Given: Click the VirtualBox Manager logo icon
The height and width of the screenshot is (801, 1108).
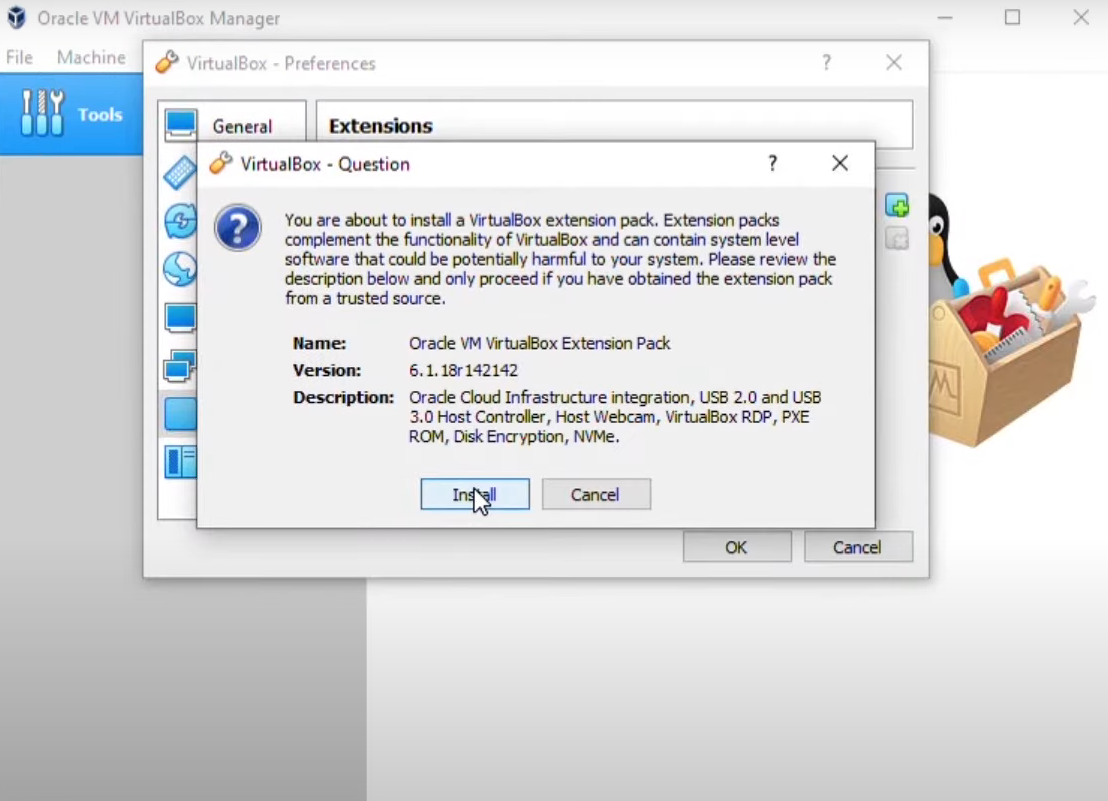Looking at the screenshot, I should [16, 18].
